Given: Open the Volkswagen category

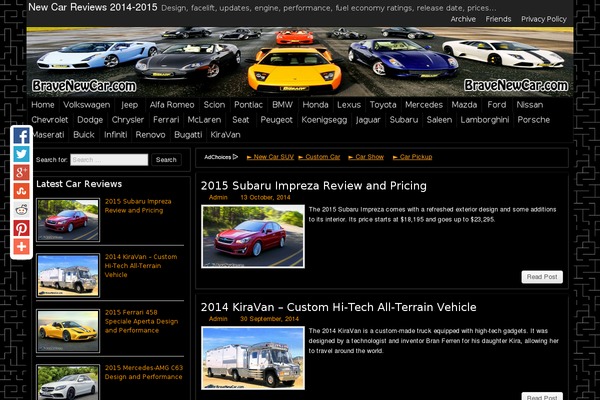Looking at the screenshot, I should pyautogui.click(x=86, y=105).
